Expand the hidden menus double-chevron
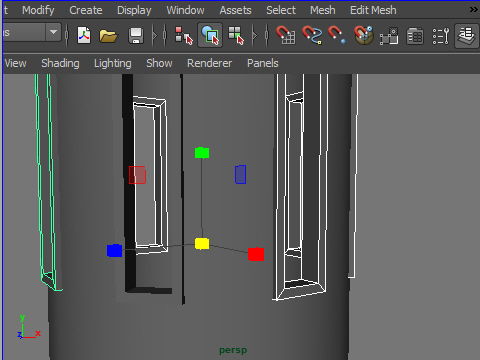The height and width of the screenshot is (360, 480). (x=474, y=10)
